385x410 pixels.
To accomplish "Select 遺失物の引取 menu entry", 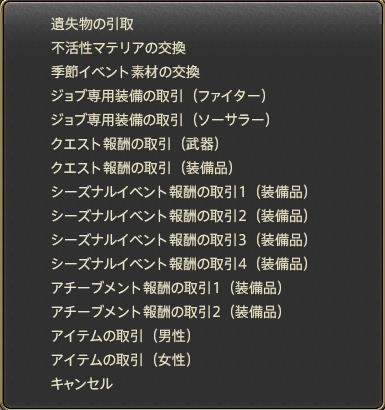I will [x=92, y=24].
